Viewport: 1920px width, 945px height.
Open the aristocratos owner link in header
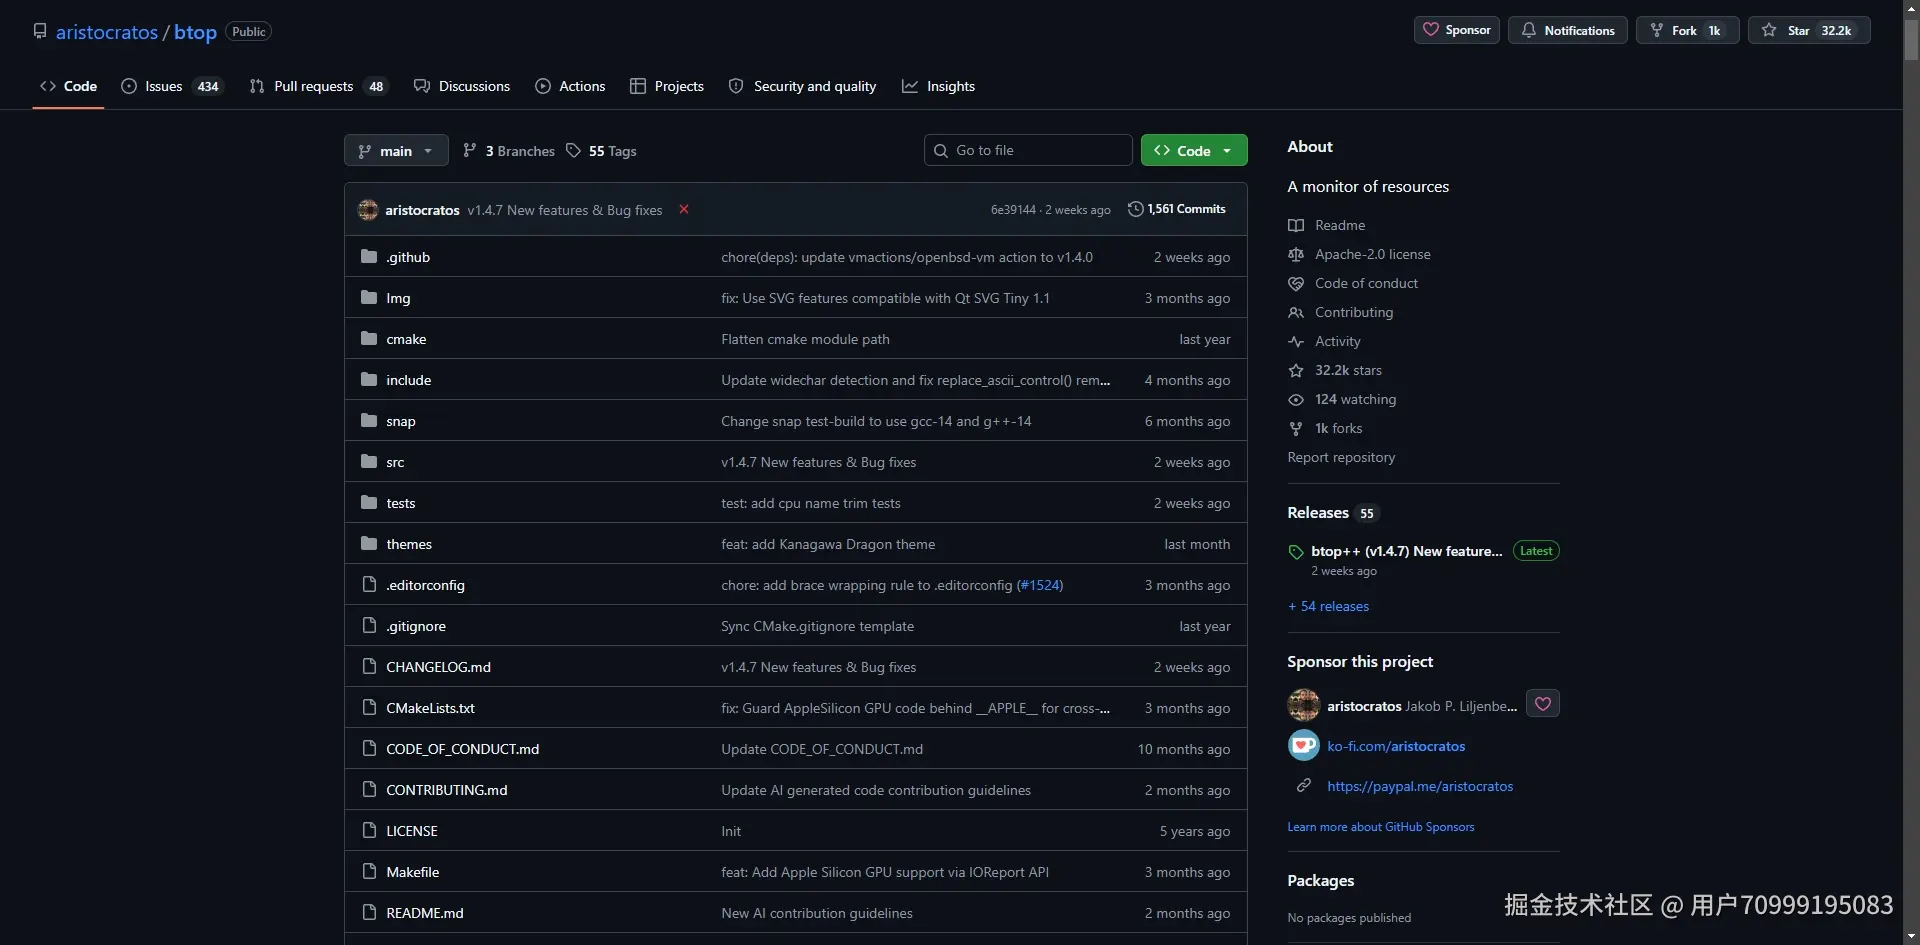click(107, 32)
